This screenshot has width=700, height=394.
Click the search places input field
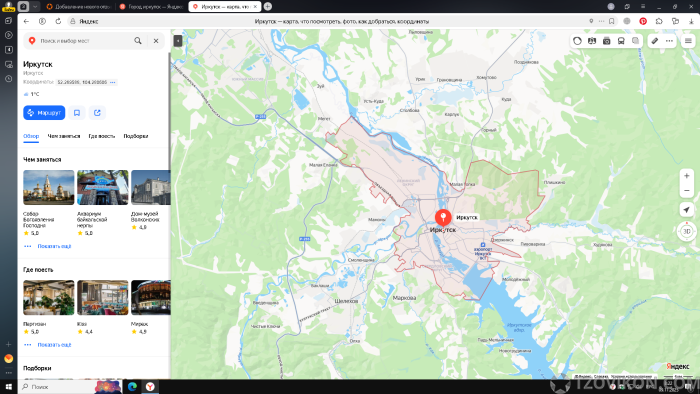coord(85,41)
